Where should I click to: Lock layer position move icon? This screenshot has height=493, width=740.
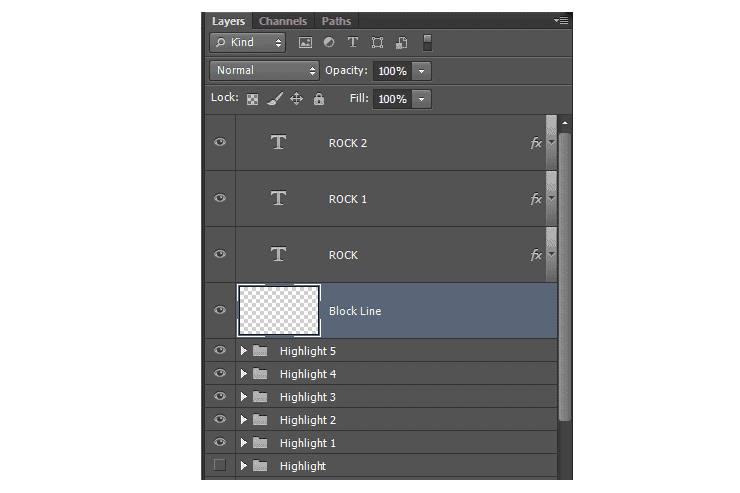point(296,99)
